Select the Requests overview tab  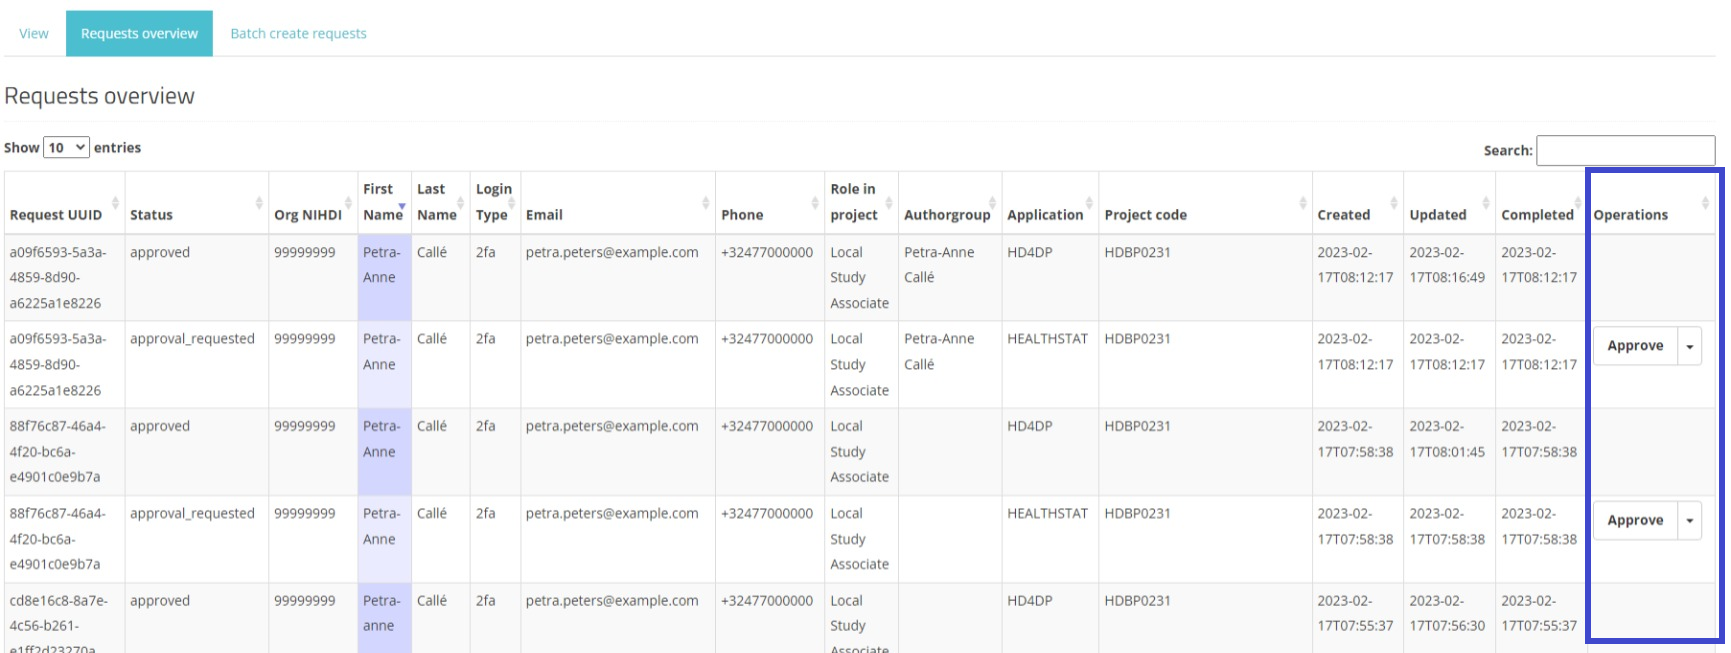(139, 34)
